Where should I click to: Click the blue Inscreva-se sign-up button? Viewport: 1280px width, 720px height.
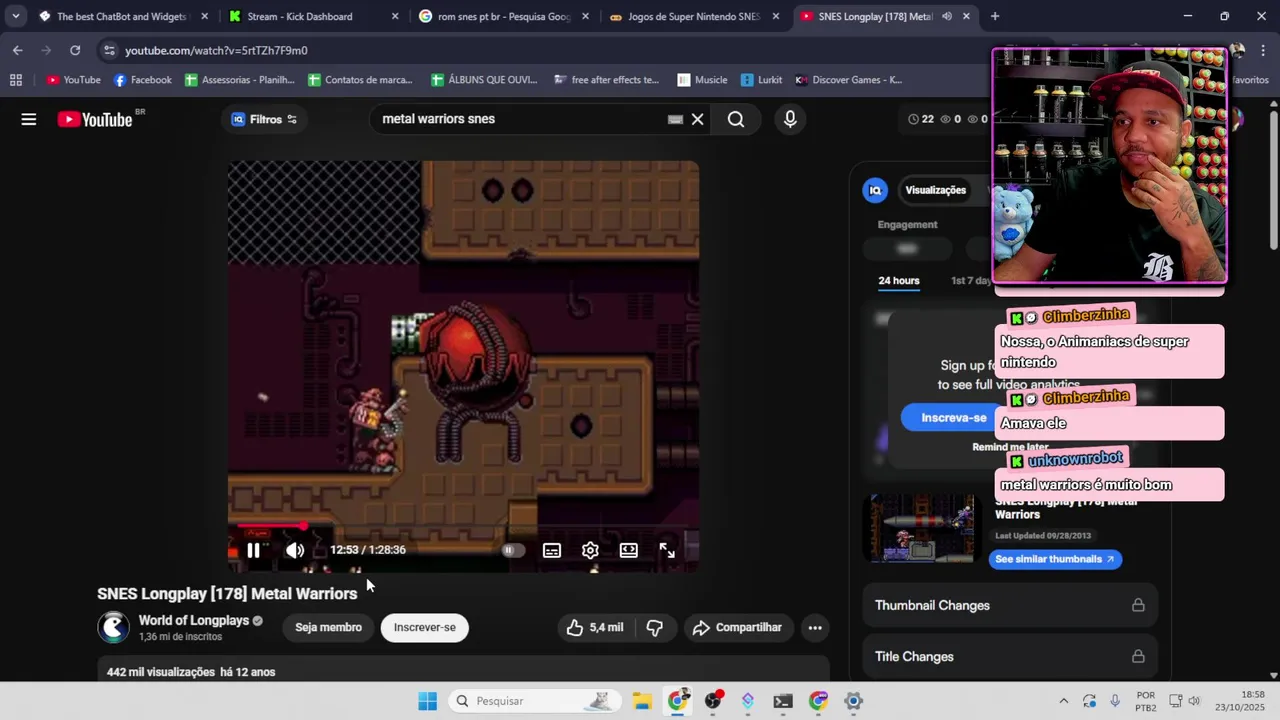[953, 417]
